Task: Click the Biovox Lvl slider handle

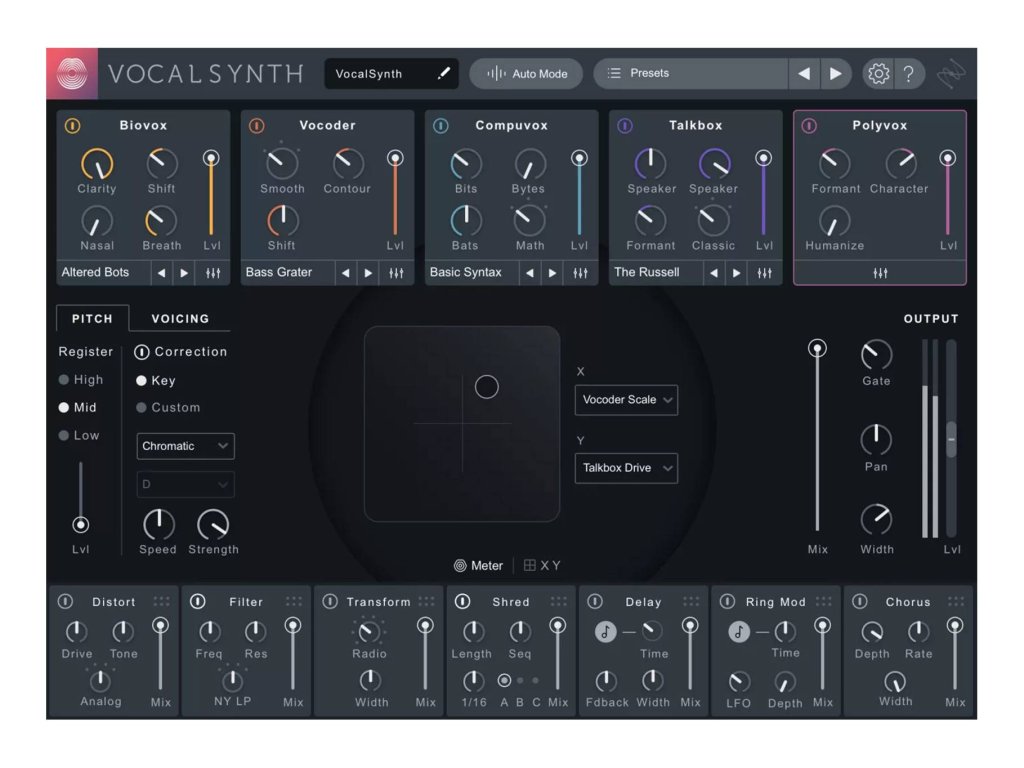Action: (211, 158)
